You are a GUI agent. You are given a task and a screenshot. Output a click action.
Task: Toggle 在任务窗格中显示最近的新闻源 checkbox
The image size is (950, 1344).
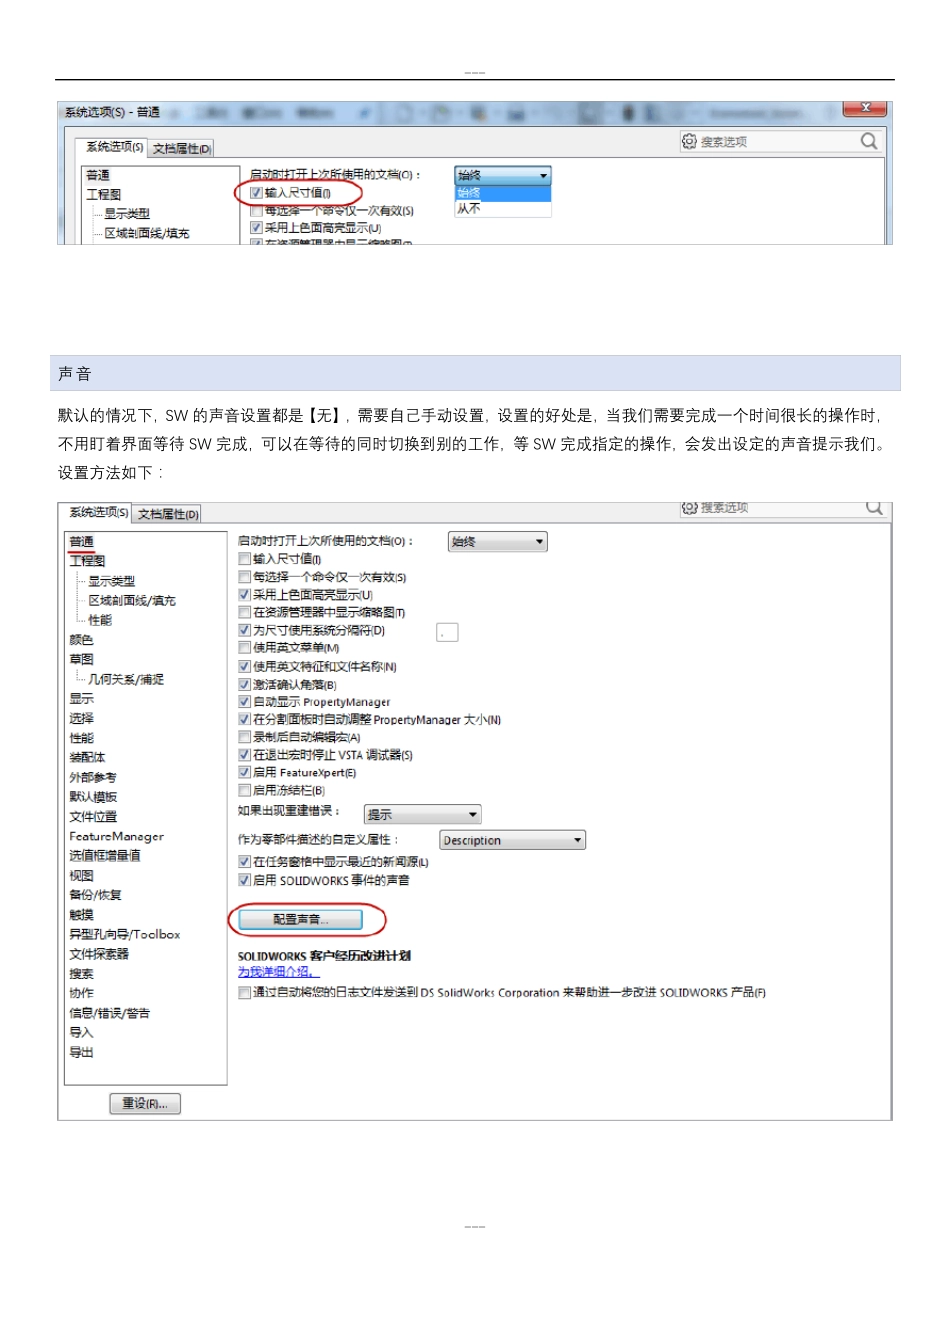[244, 861]
